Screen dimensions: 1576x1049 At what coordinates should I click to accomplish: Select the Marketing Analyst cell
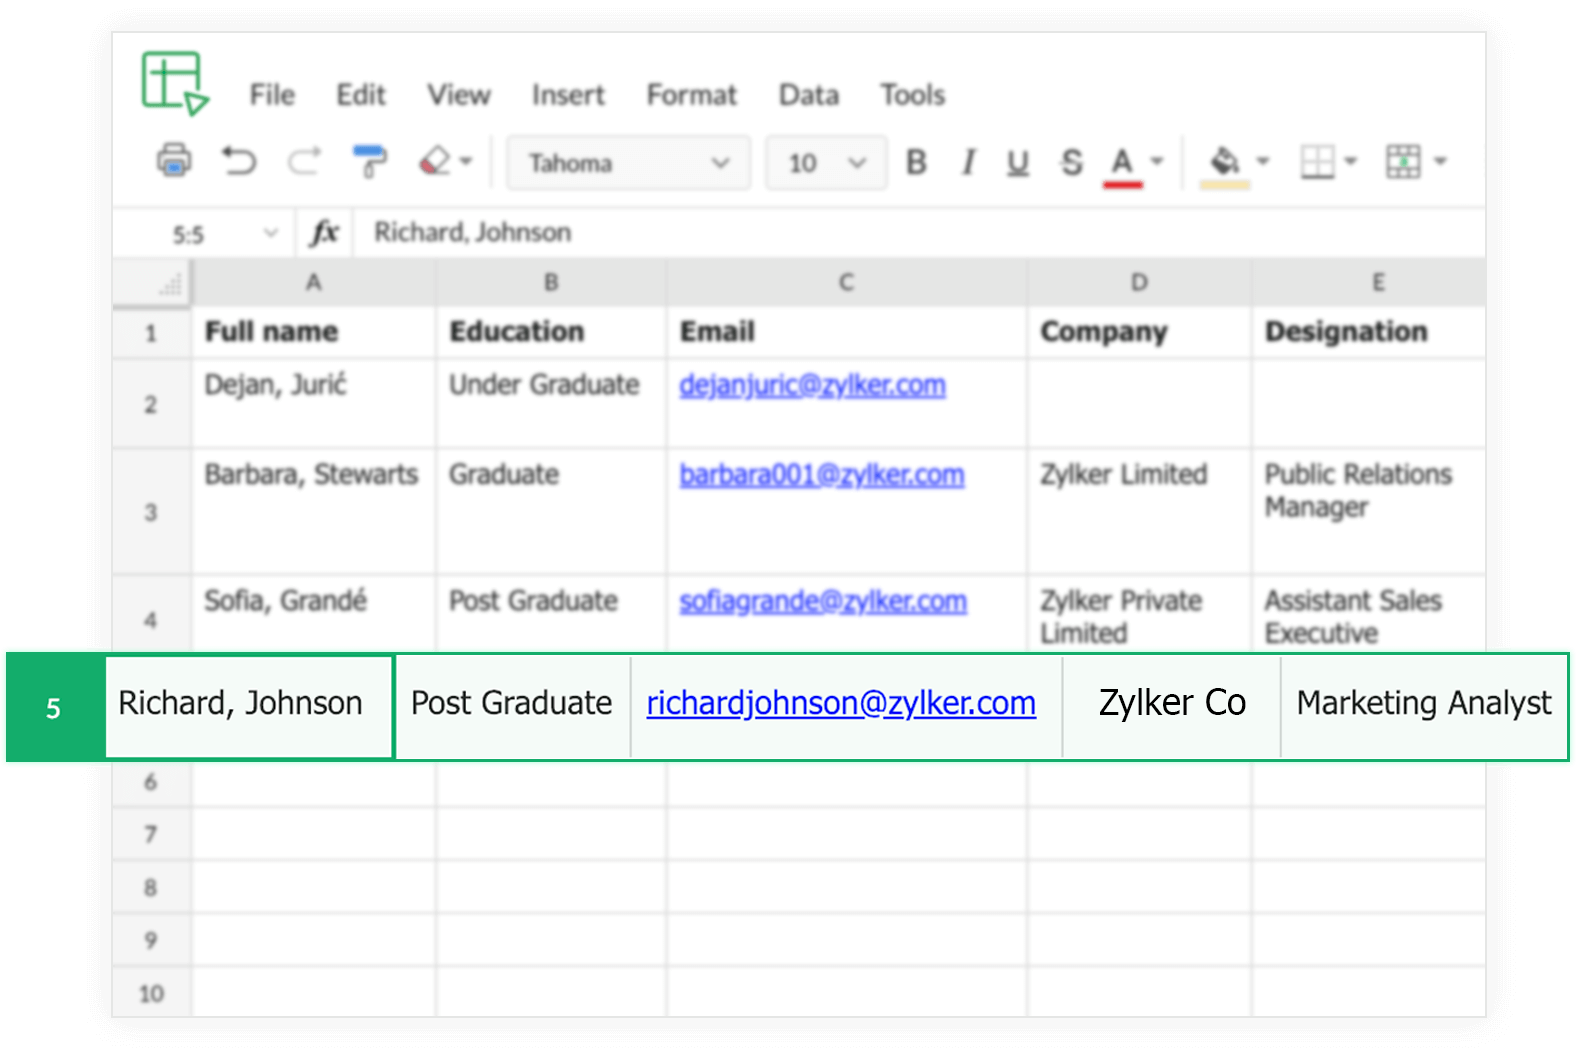pyautogui.click(x=1424, y=707)
